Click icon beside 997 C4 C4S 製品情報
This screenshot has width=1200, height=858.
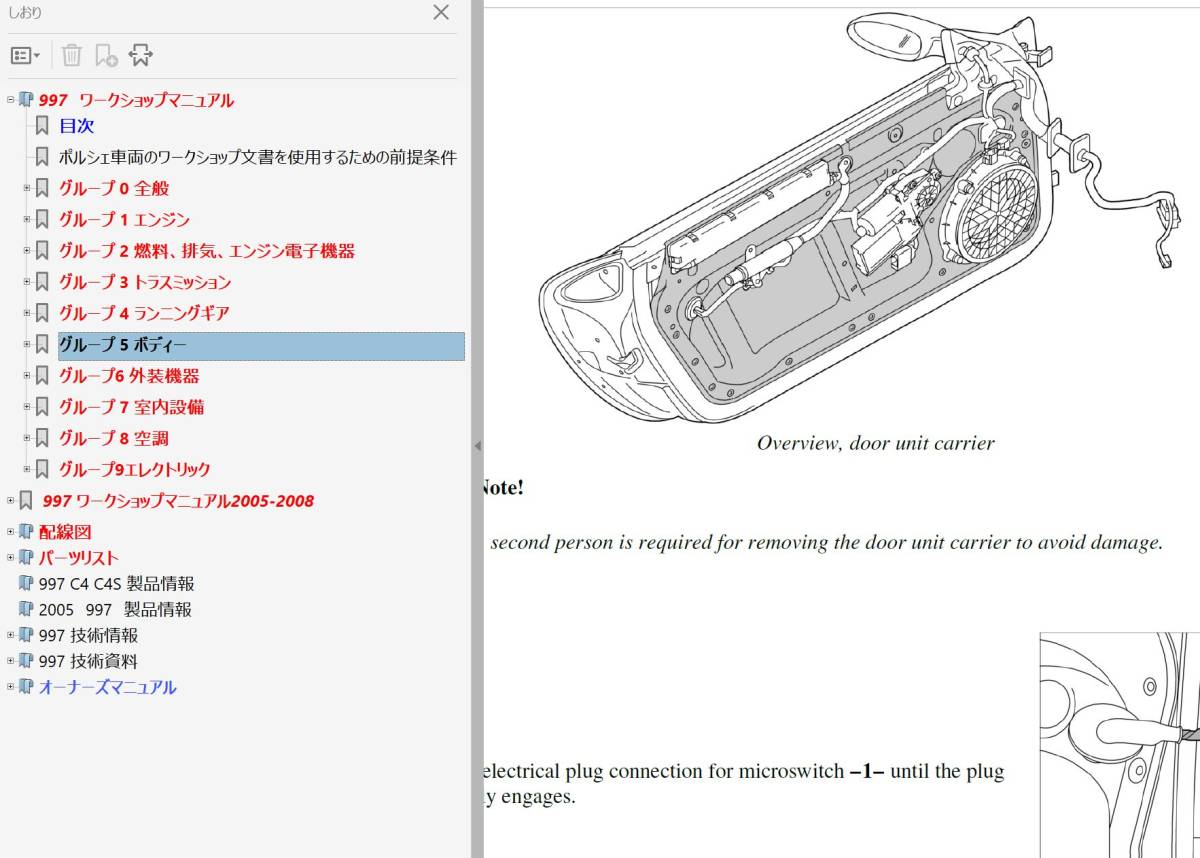pos(26,584)
